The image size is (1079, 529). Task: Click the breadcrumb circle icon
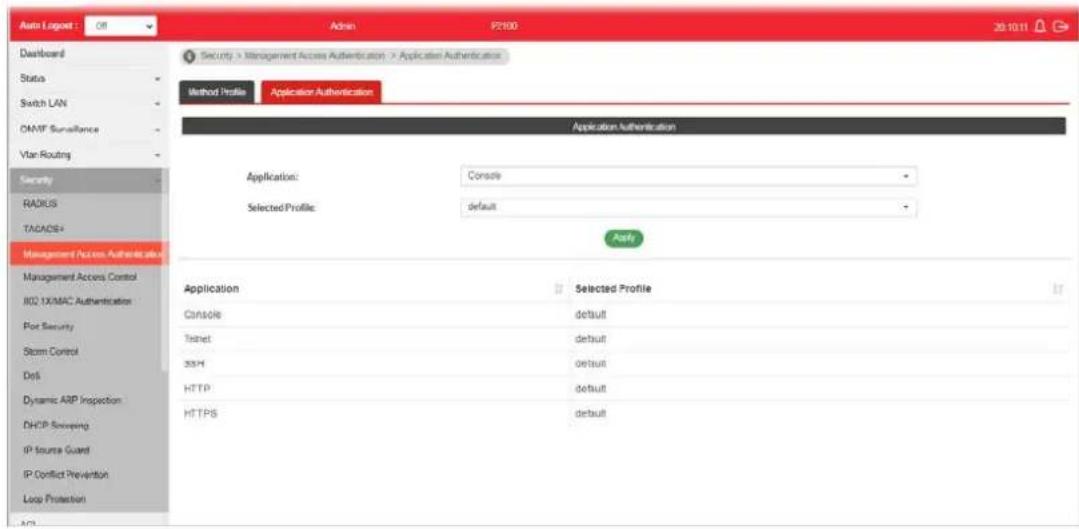click(189, 56)
